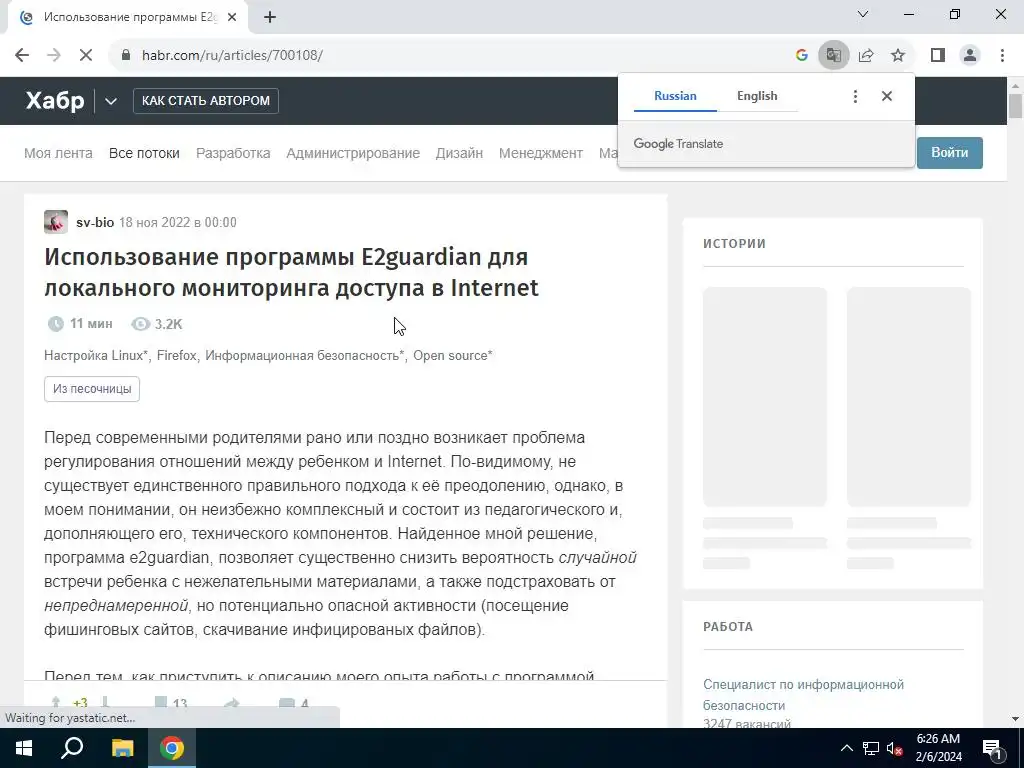Open the Информационная безопасность hub link
Viewport: 1024px width, 768px height.
pos(305,356)
